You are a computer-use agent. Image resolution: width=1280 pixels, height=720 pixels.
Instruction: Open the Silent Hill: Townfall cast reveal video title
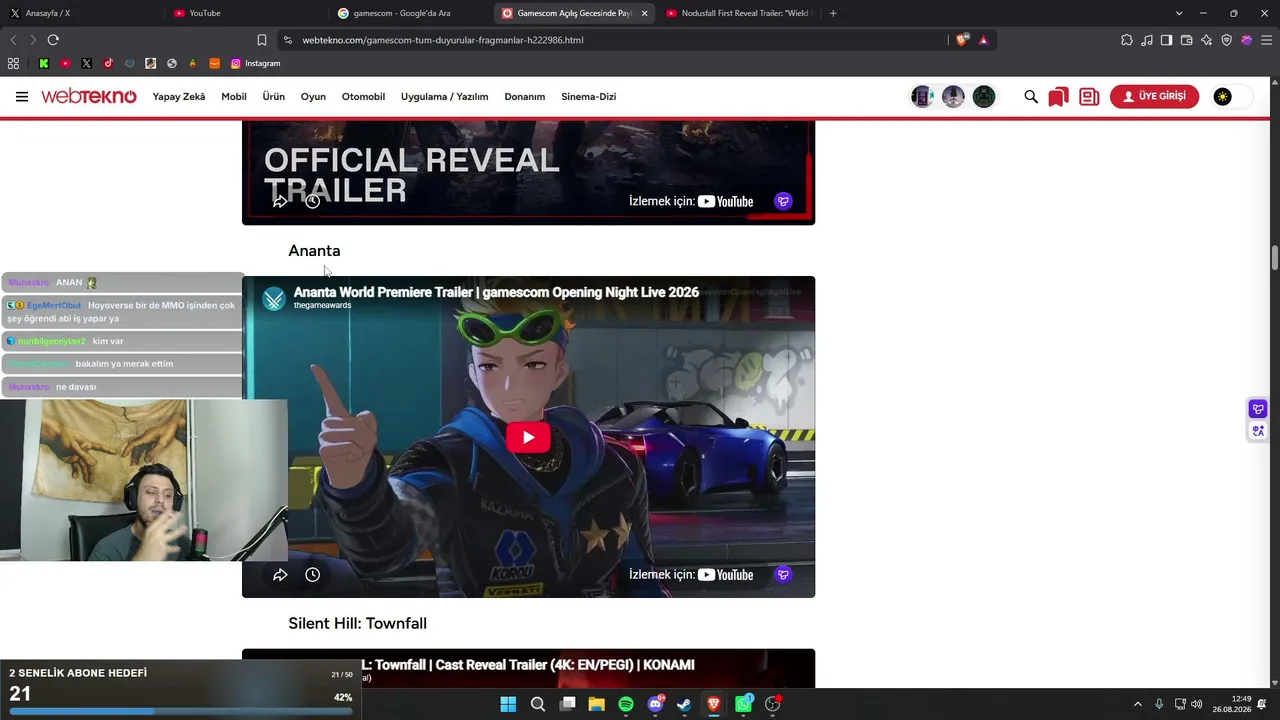[x=528, y=665]
